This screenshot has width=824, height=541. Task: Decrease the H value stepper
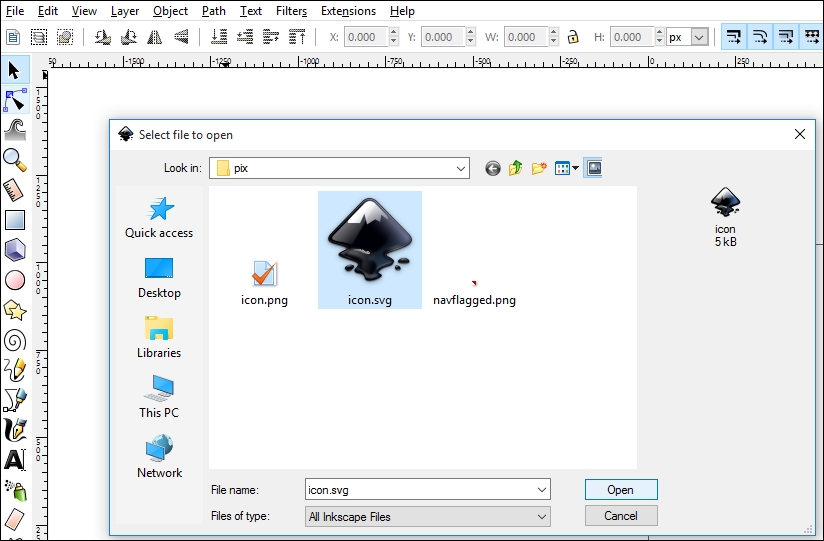click(x=660, y=42)
